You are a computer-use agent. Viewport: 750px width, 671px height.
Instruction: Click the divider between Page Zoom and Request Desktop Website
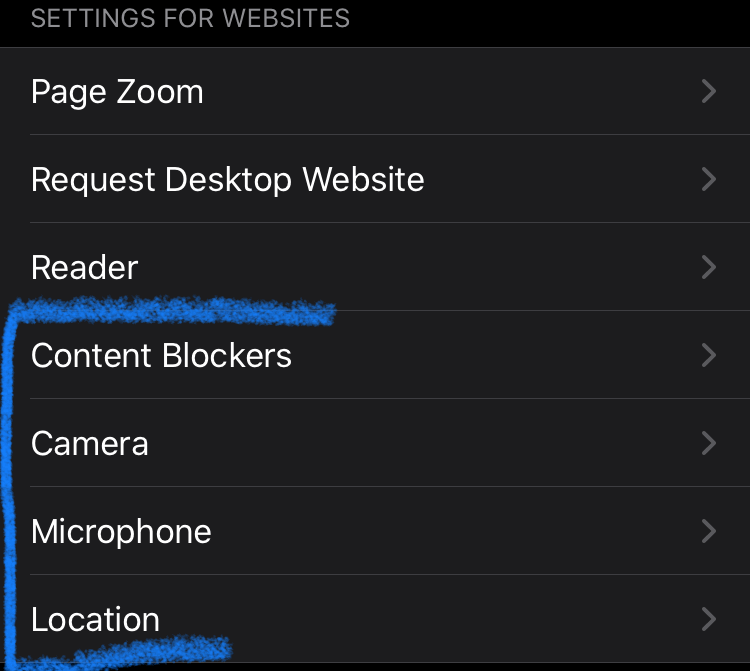click(x=390, y=135)
